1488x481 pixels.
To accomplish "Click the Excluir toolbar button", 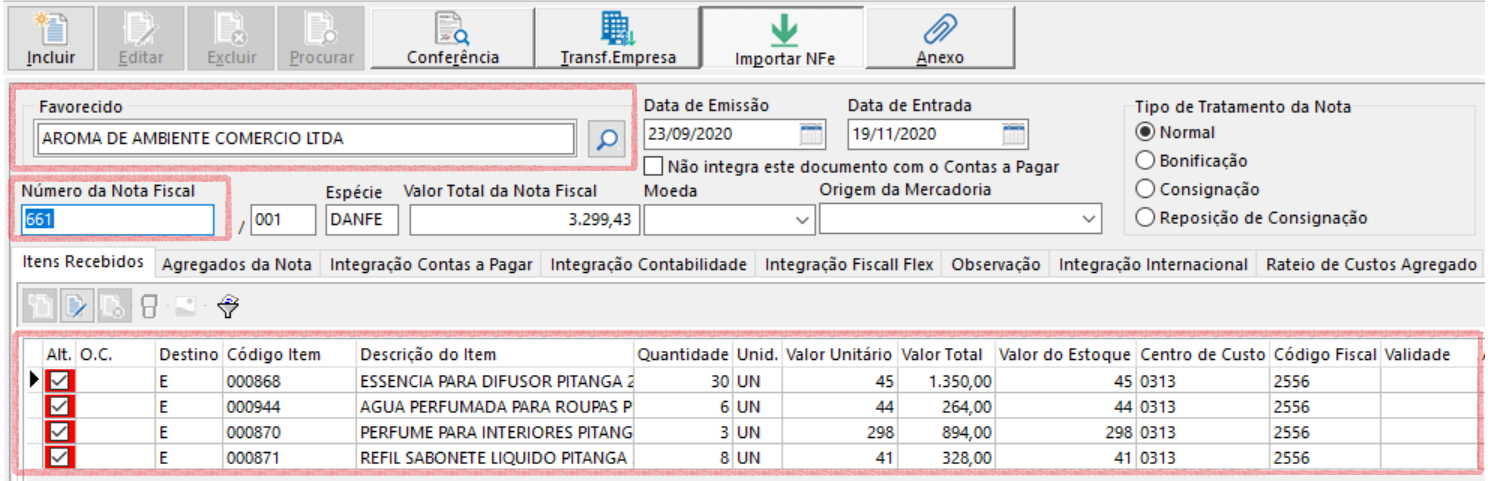I will 231,38.
